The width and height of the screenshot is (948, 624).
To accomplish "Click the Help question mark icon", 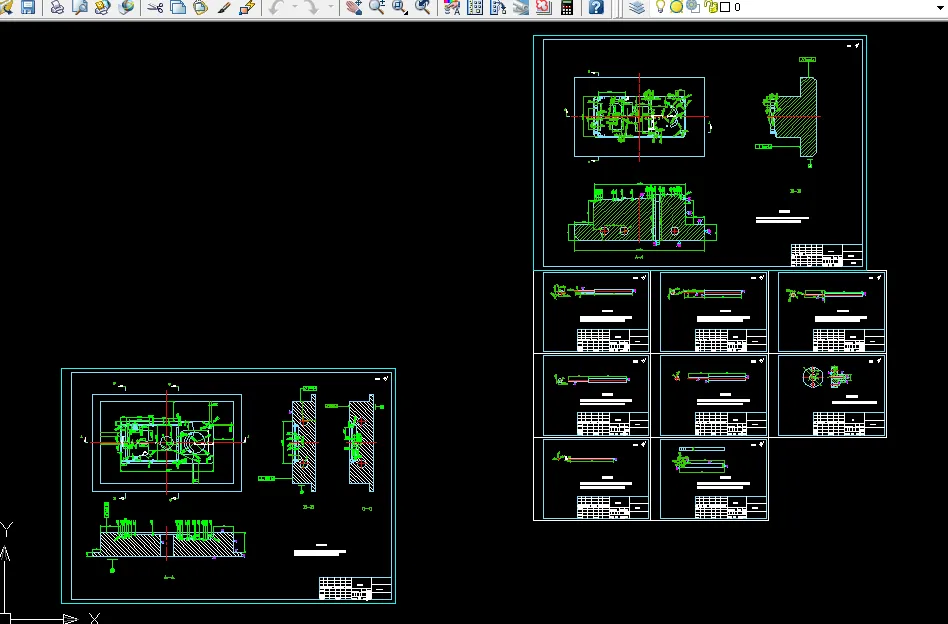I will click(x=596, y=7).
